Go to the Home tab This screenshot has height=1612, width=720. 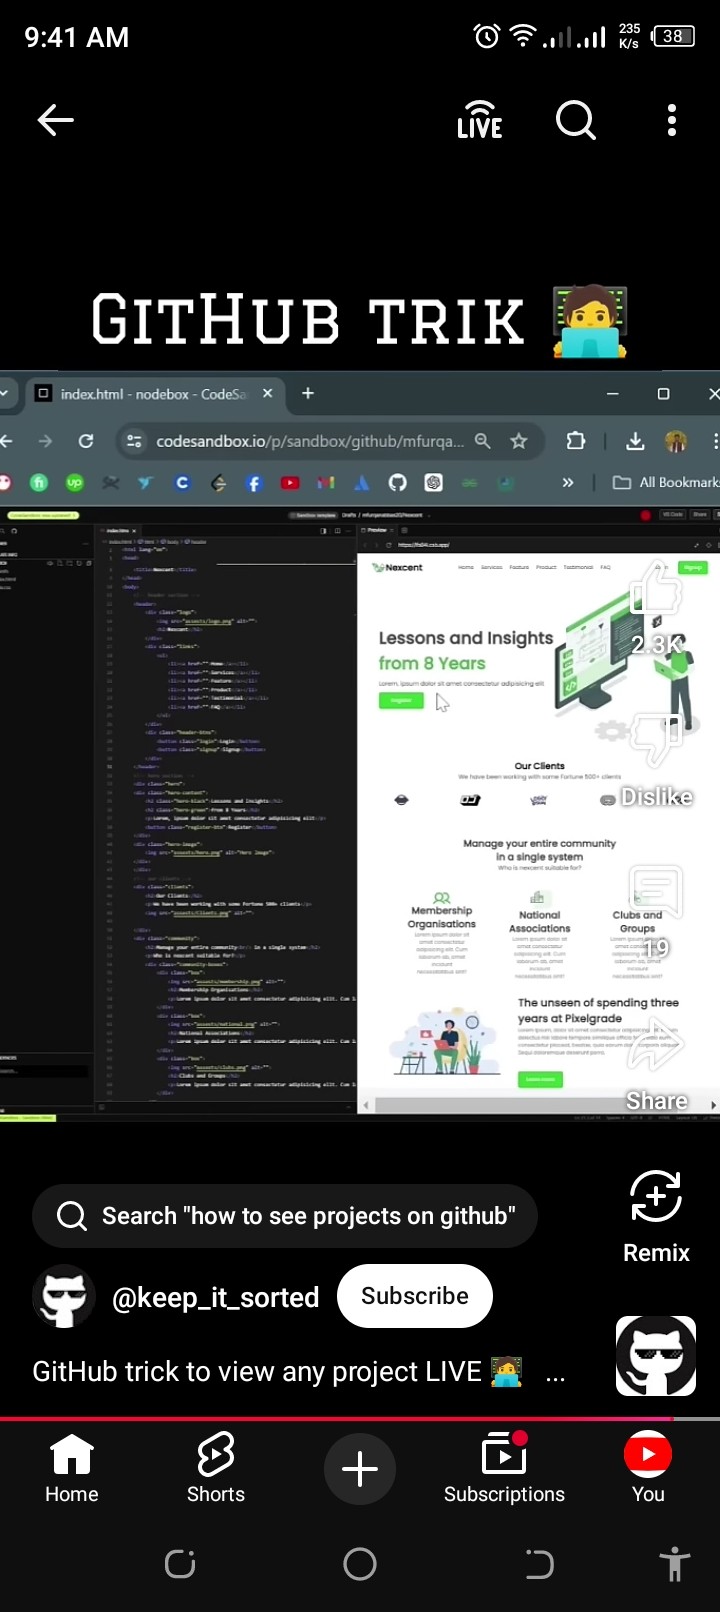pyautogui.click(x=72, y=1468)
